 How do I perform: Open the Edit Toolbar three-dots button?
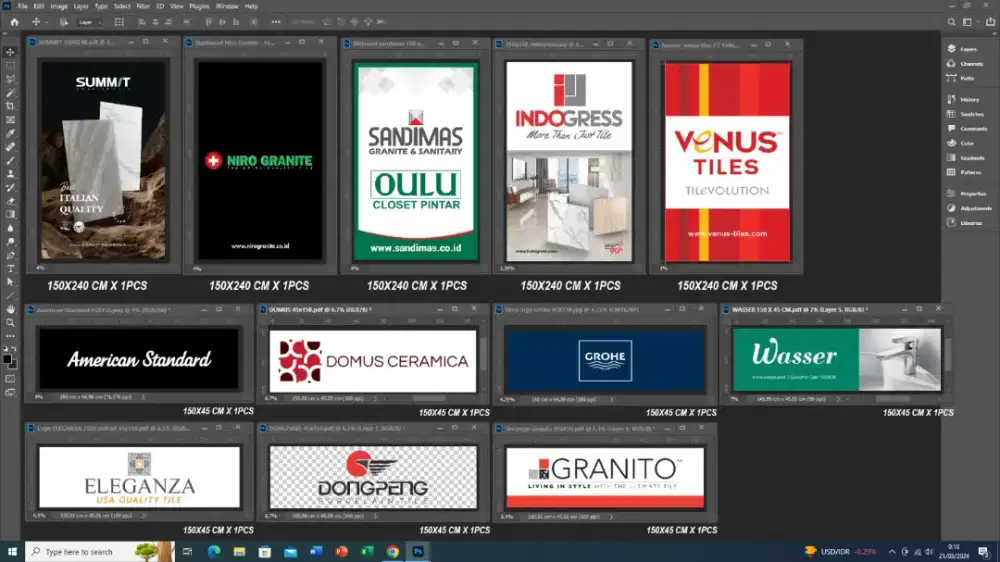(10, 336)
